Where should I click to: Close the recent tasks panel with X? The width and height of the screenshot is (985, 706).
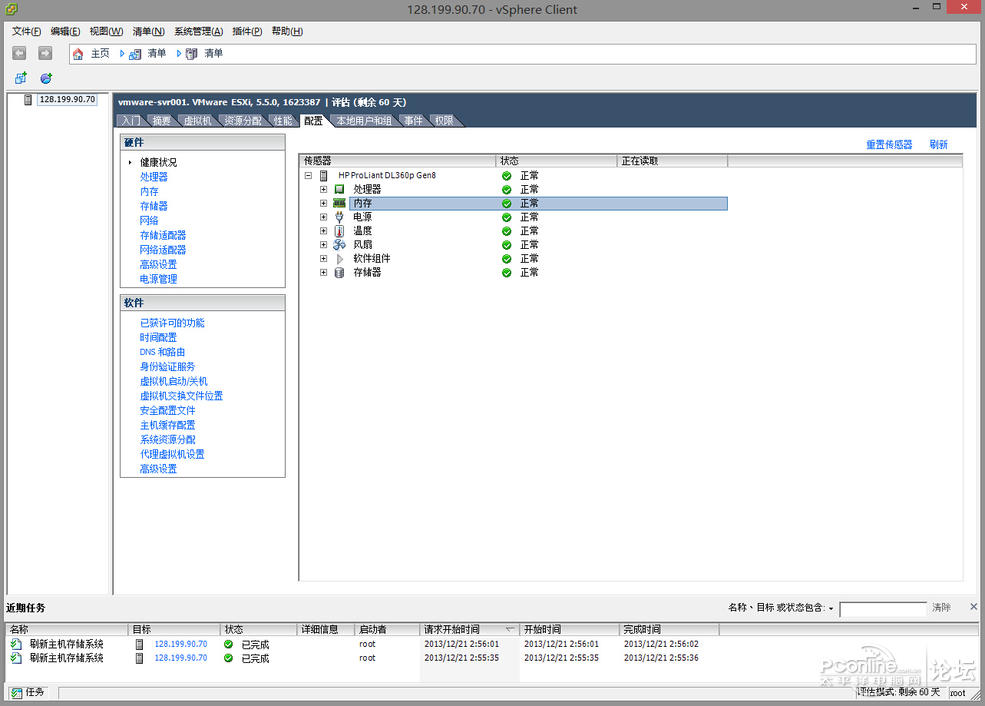pos(974,607)
